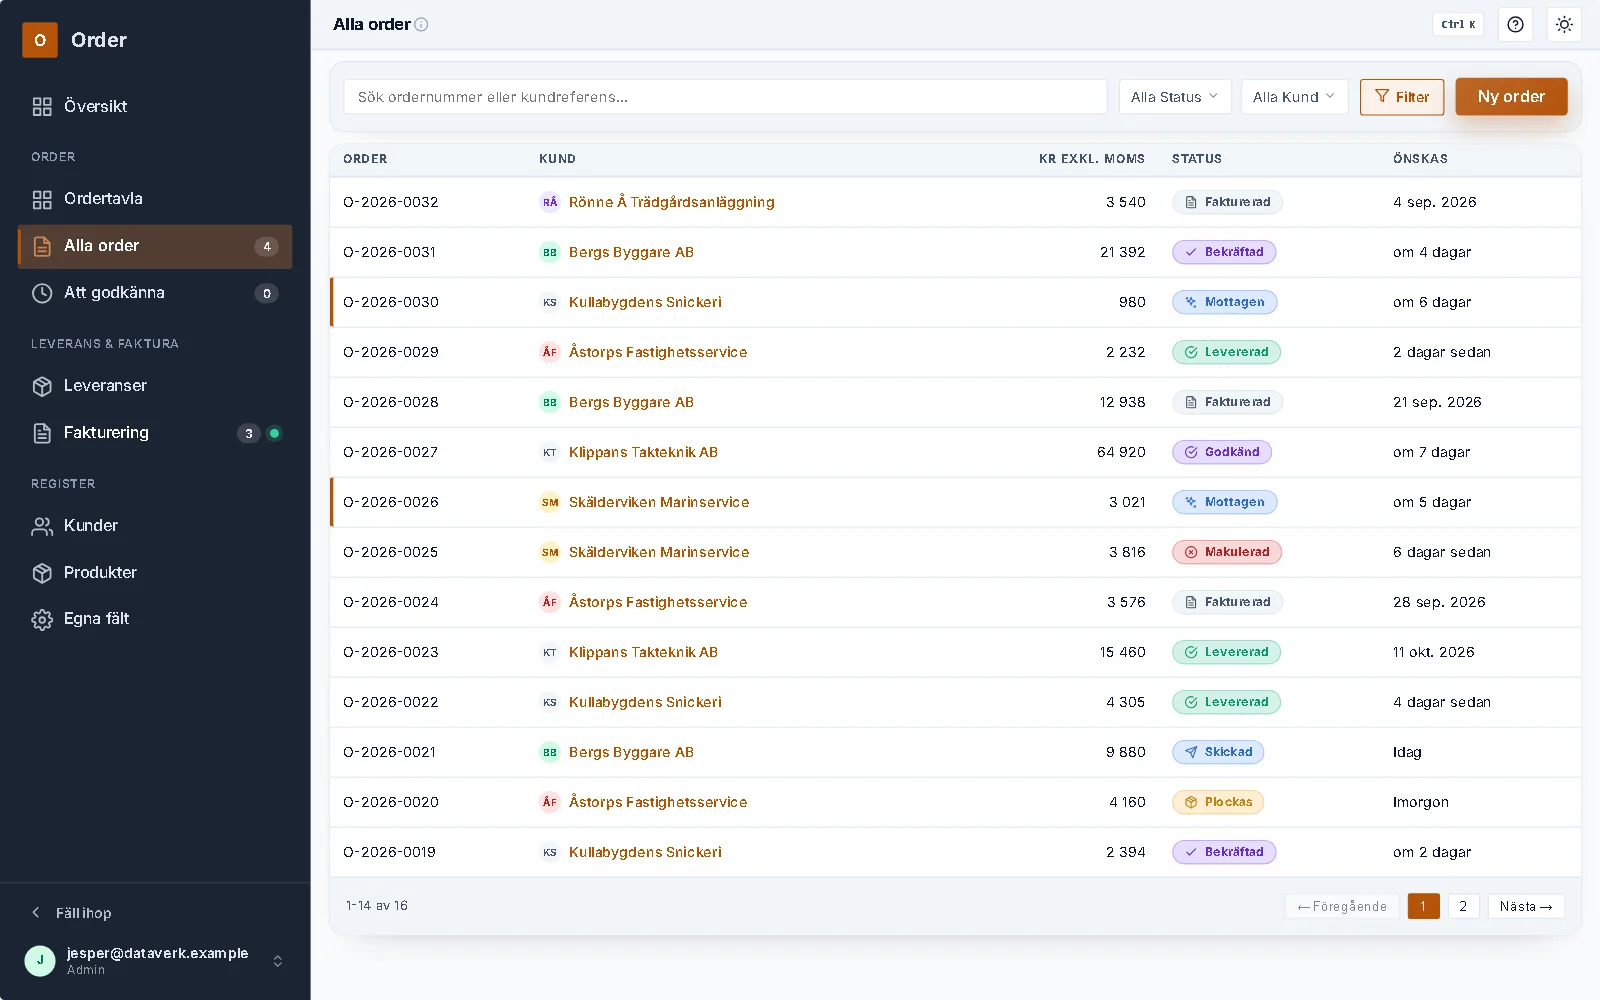The image size is (1600, 1000).
Task: Select Alla order in sidebar
Action: click(x=155, y=246)
